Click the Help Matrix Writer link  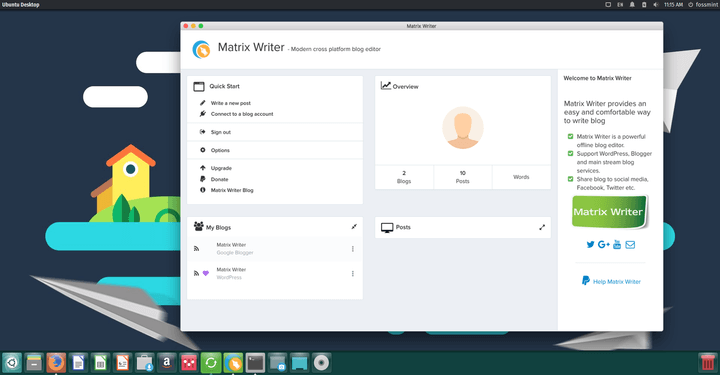pyautogui.click(x=617, y=282)
